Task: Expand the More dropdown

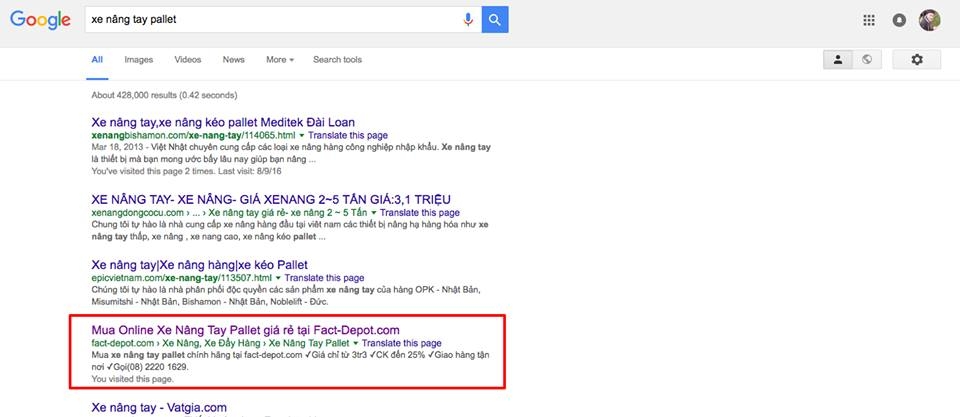Action: [x=280, y=59]
